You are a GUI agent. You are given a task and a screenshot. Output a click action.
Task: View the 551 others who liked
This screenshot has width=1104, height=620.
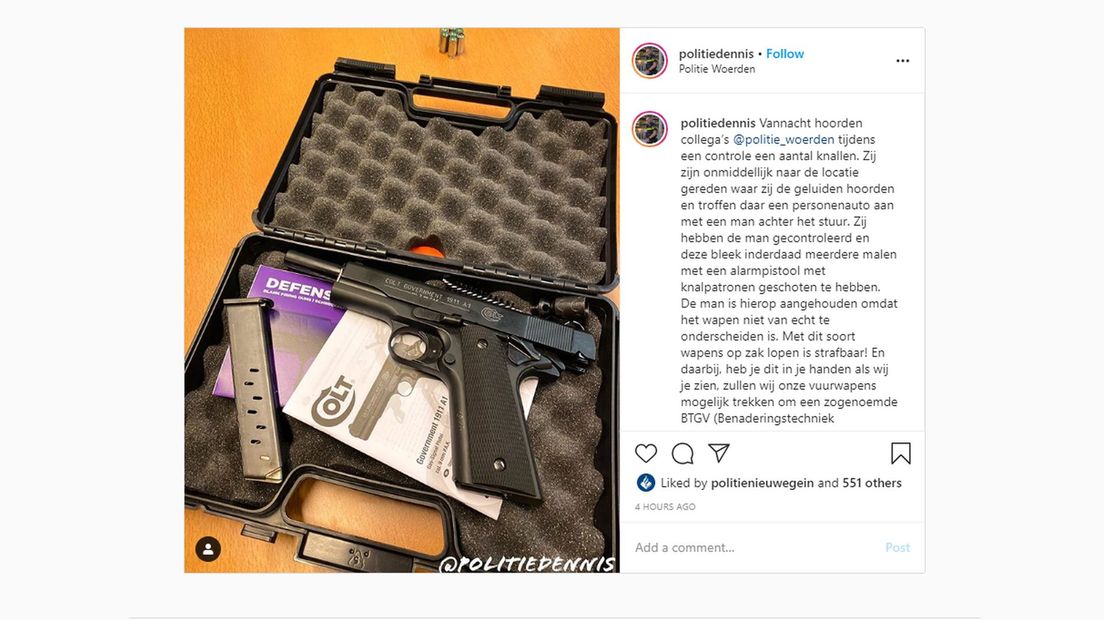(872, 483)
